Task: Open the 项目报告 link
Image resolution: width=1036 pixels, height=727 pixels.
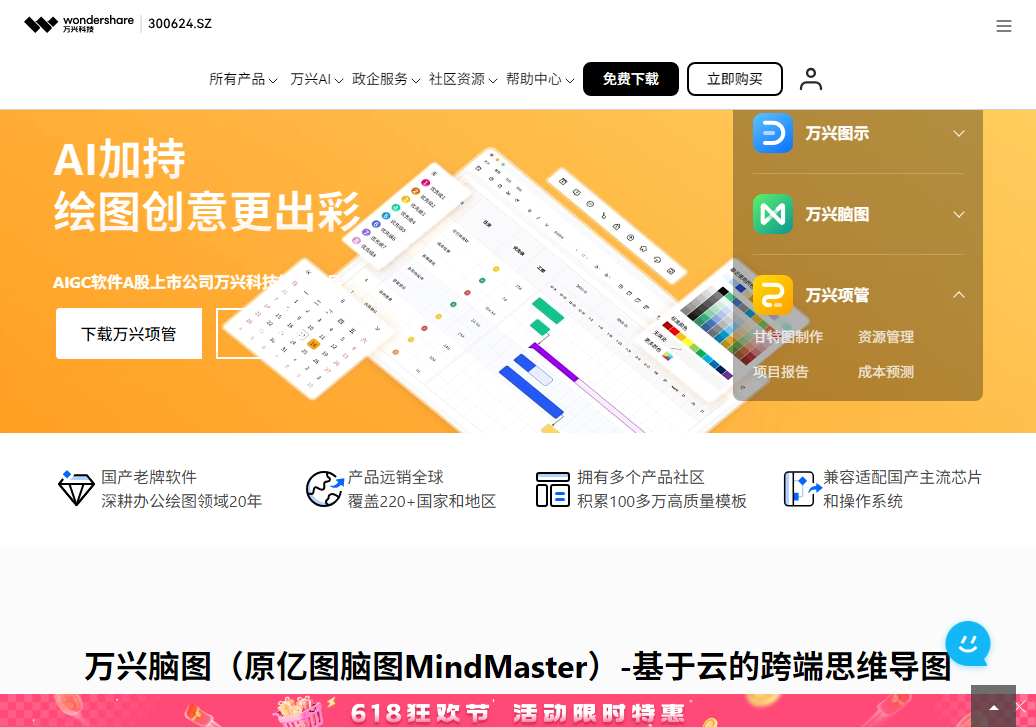Action: (780, 372)
